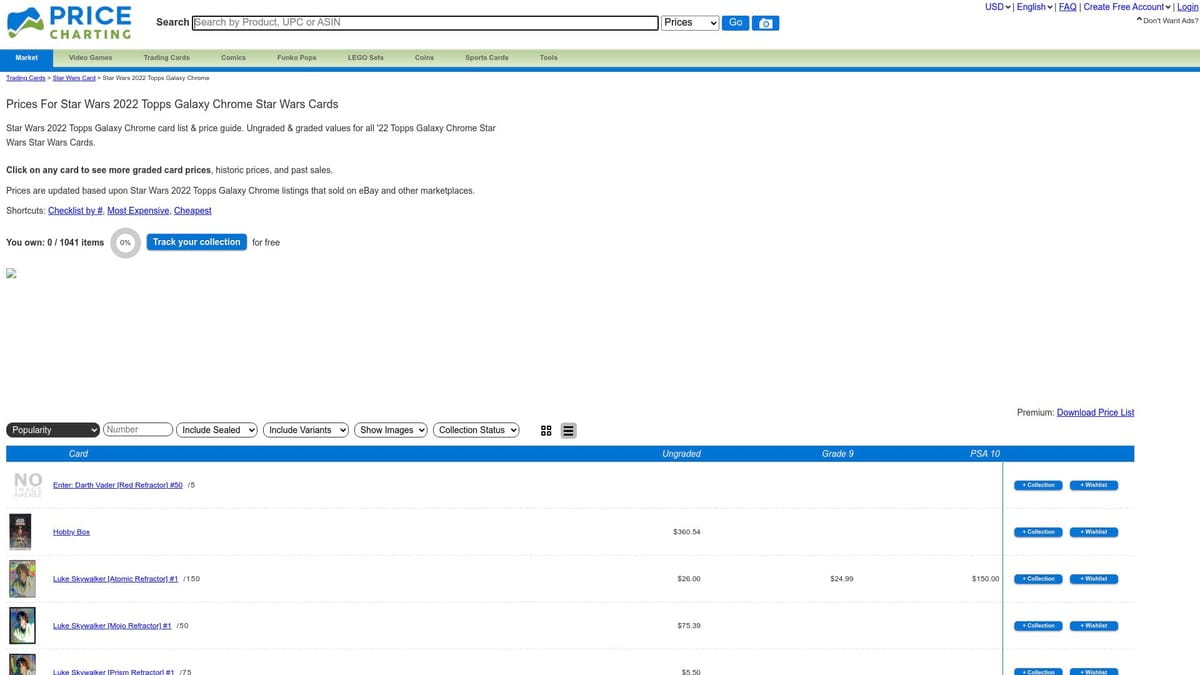This screenshot has width=1200, height=675.
Task: Add Luke Skywalker Mojo Refractor to Wishlist
Action: [x=1094, y=626]
